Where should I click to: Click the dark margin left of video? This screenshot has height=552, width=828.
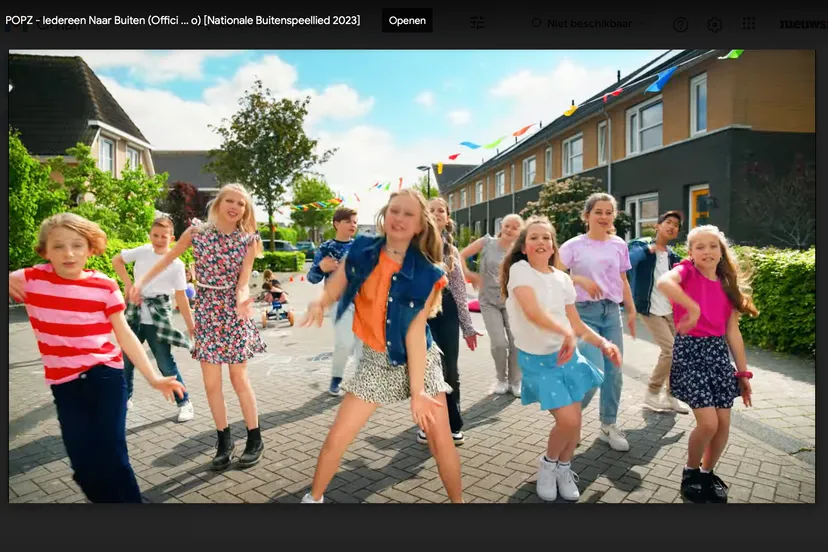point(4,276)
